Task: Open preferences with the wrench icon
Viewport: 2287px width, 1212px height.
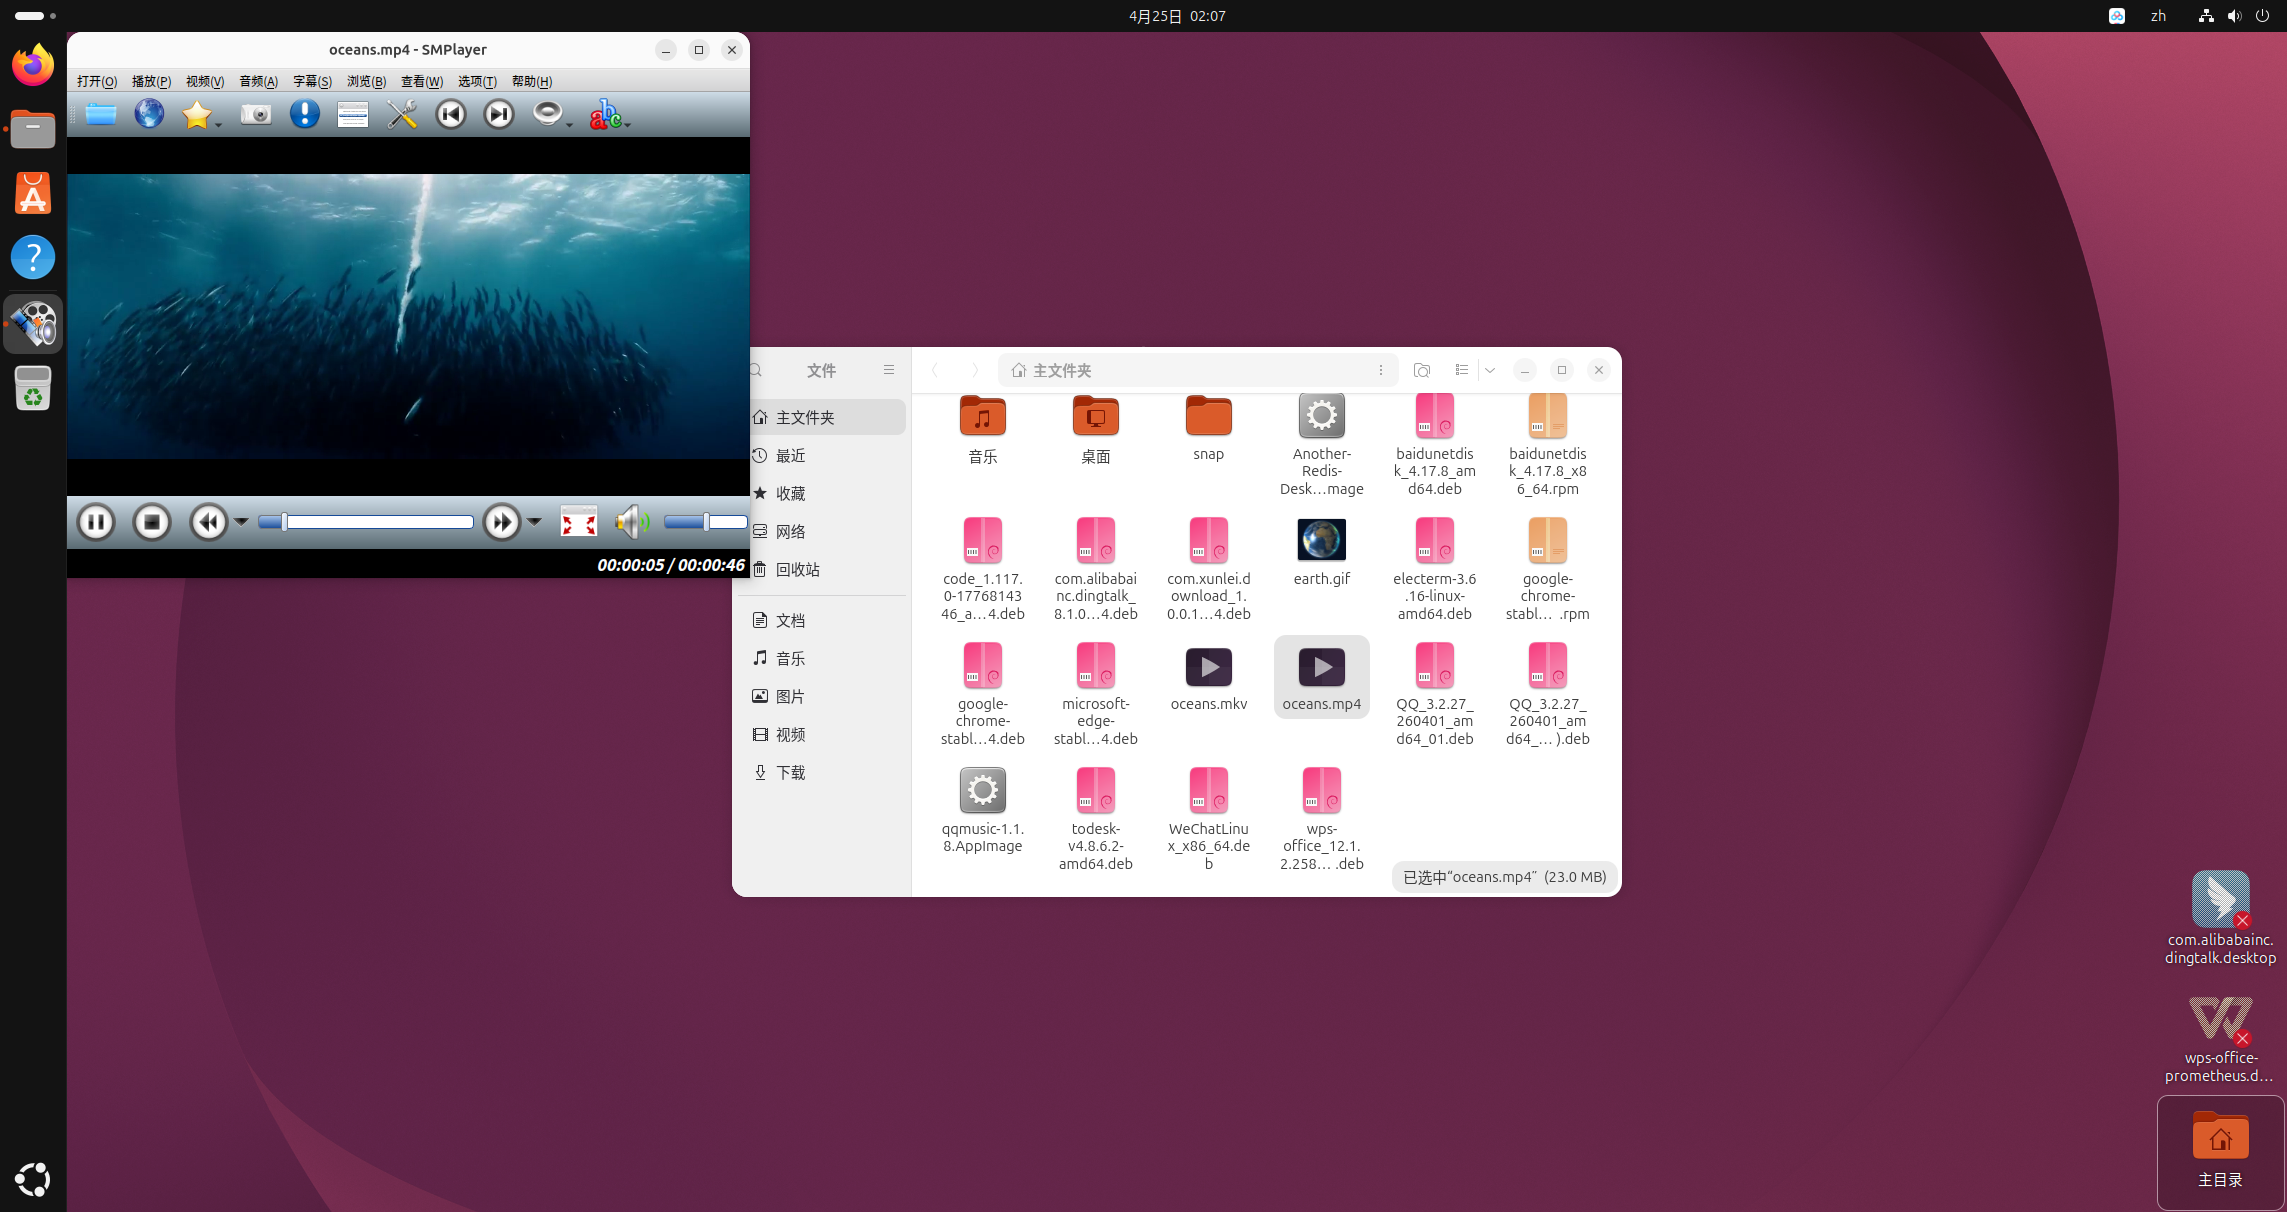Action: (402, 114)
